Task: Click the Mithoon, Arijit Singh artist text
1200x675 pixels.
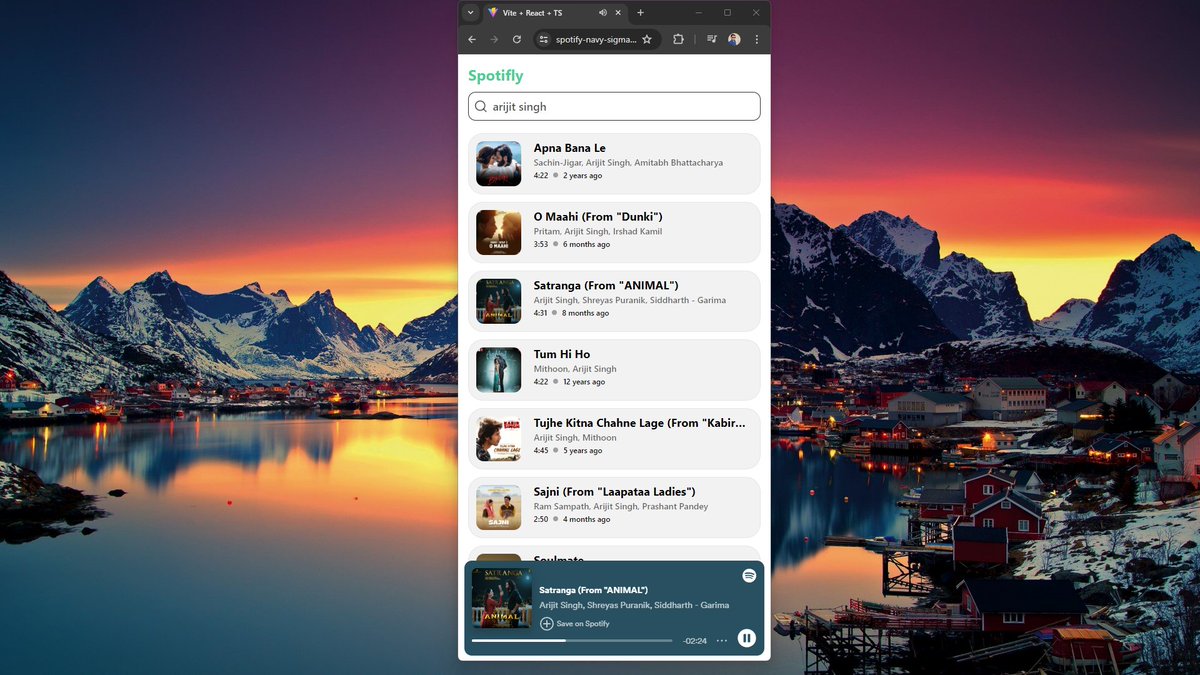Action: (x=575, y=369)
